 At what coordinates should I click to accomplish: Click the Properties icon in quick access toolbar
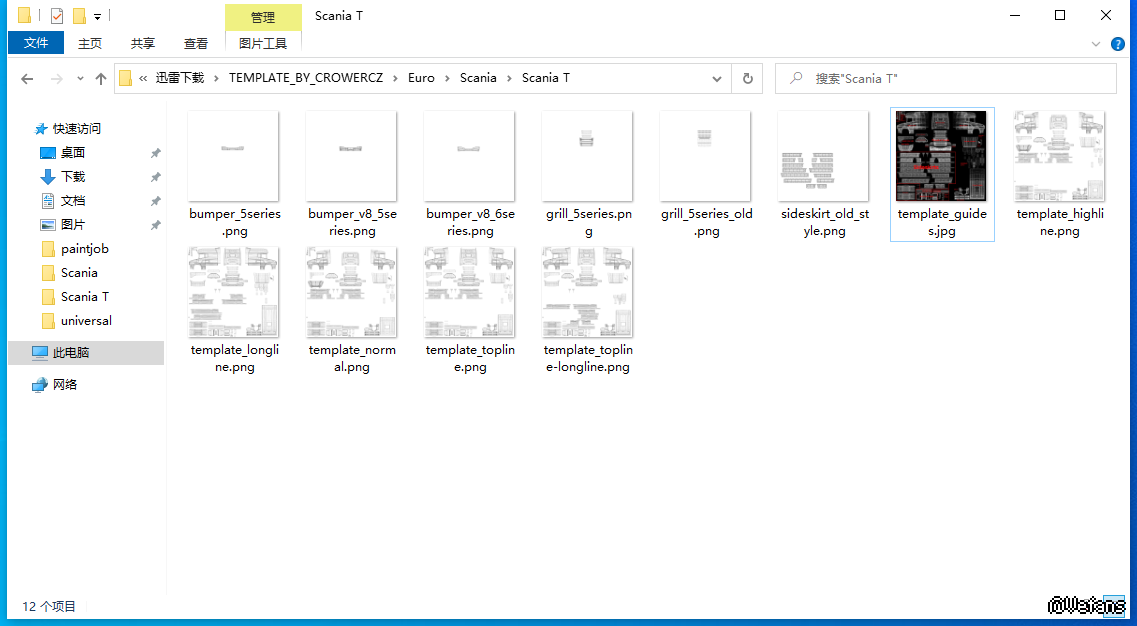(x=57, y=16)
